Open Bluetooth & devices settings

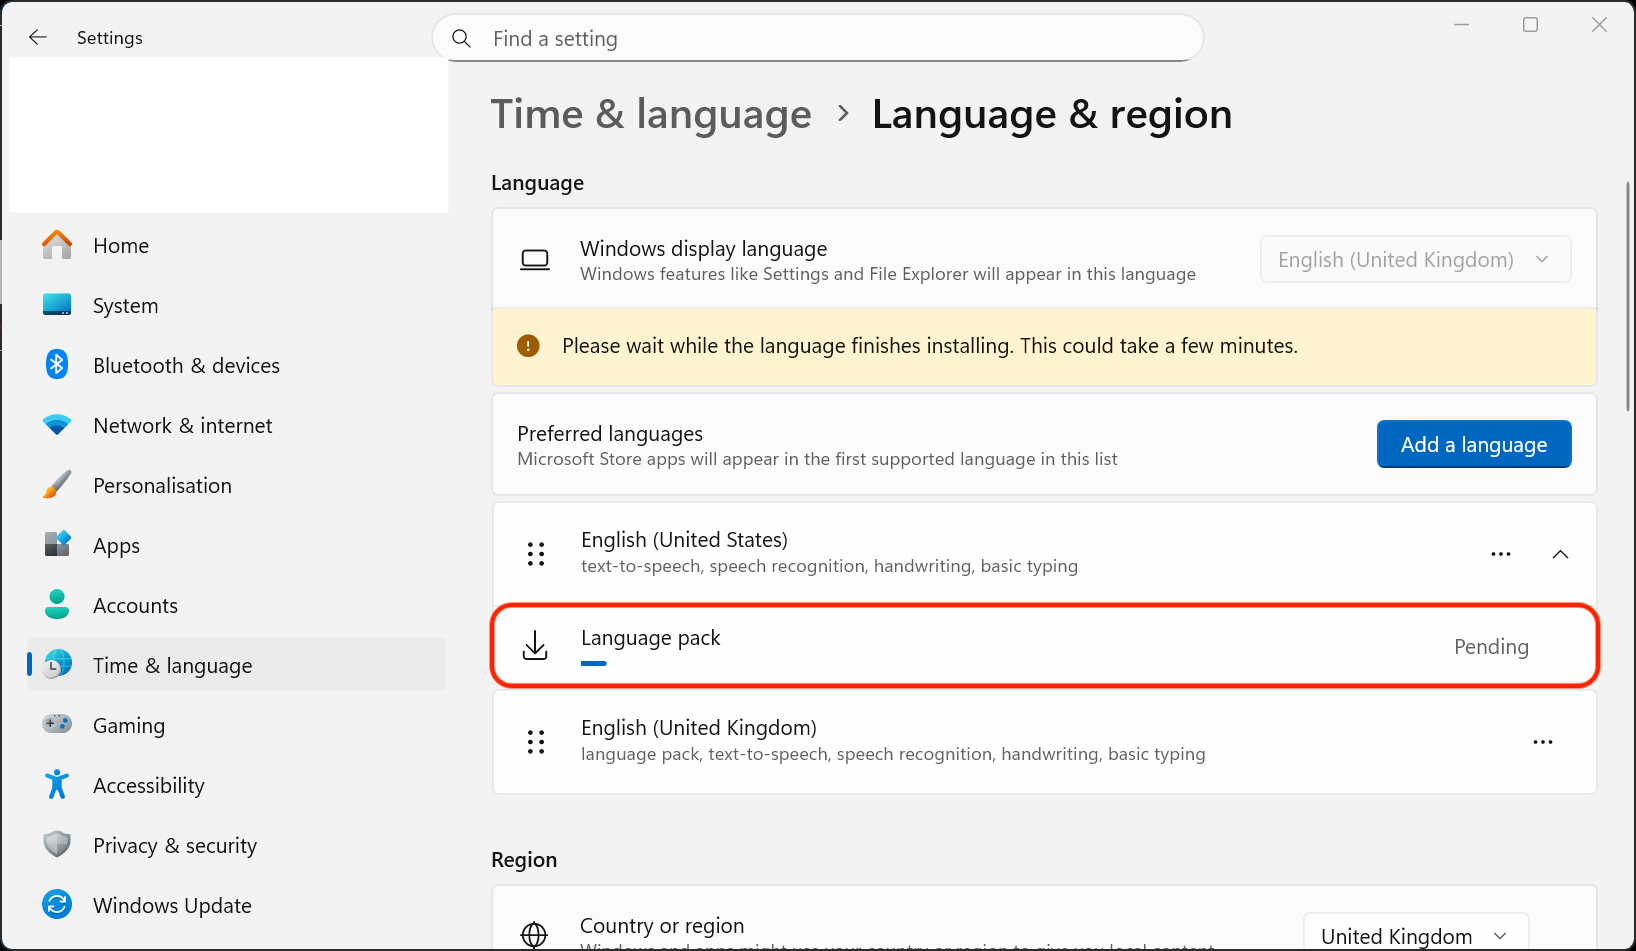click(186, 365)
